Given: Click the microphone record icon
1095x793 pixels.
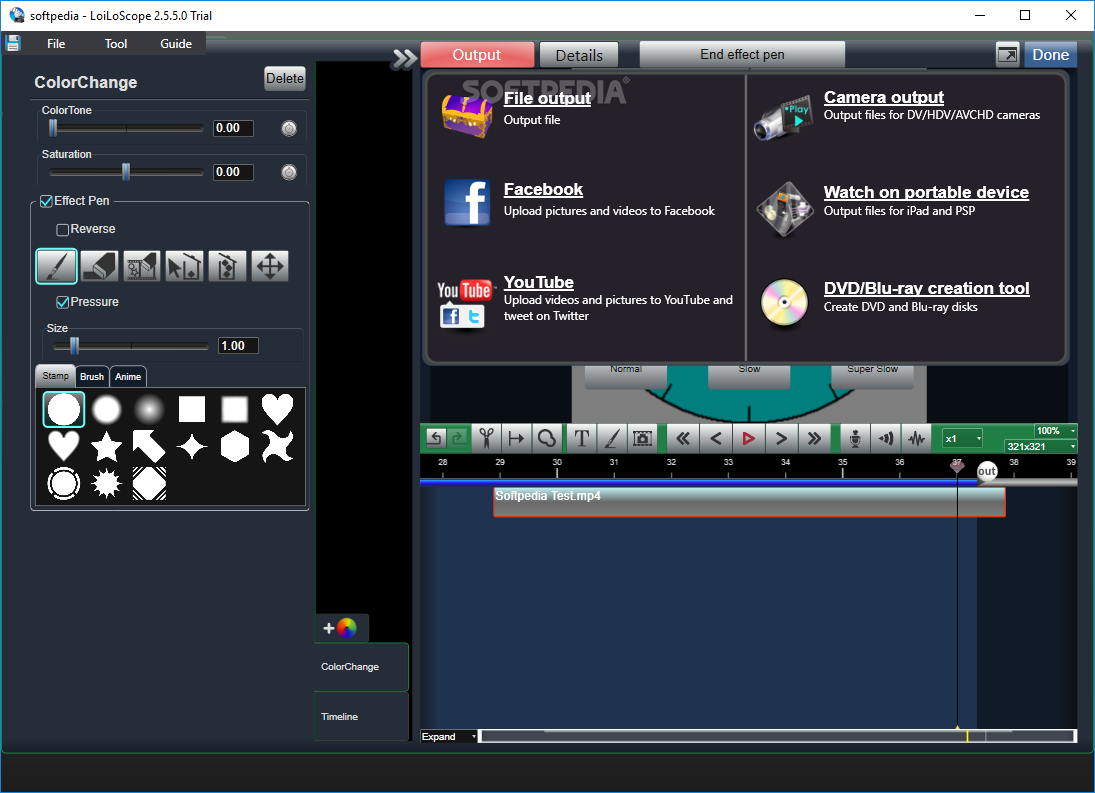Looking at the screenshot, I should (855, 438).
